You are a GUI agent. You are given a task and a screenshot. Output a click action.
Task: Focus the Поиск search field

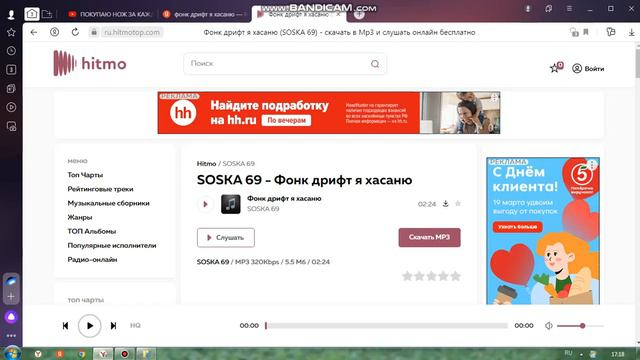point(285,64)
